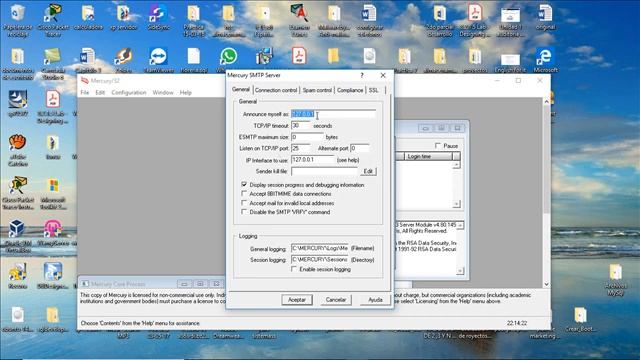Open the English for it desktop icon
This screenshot has height=360, width=640.
(x=510, y=59)
